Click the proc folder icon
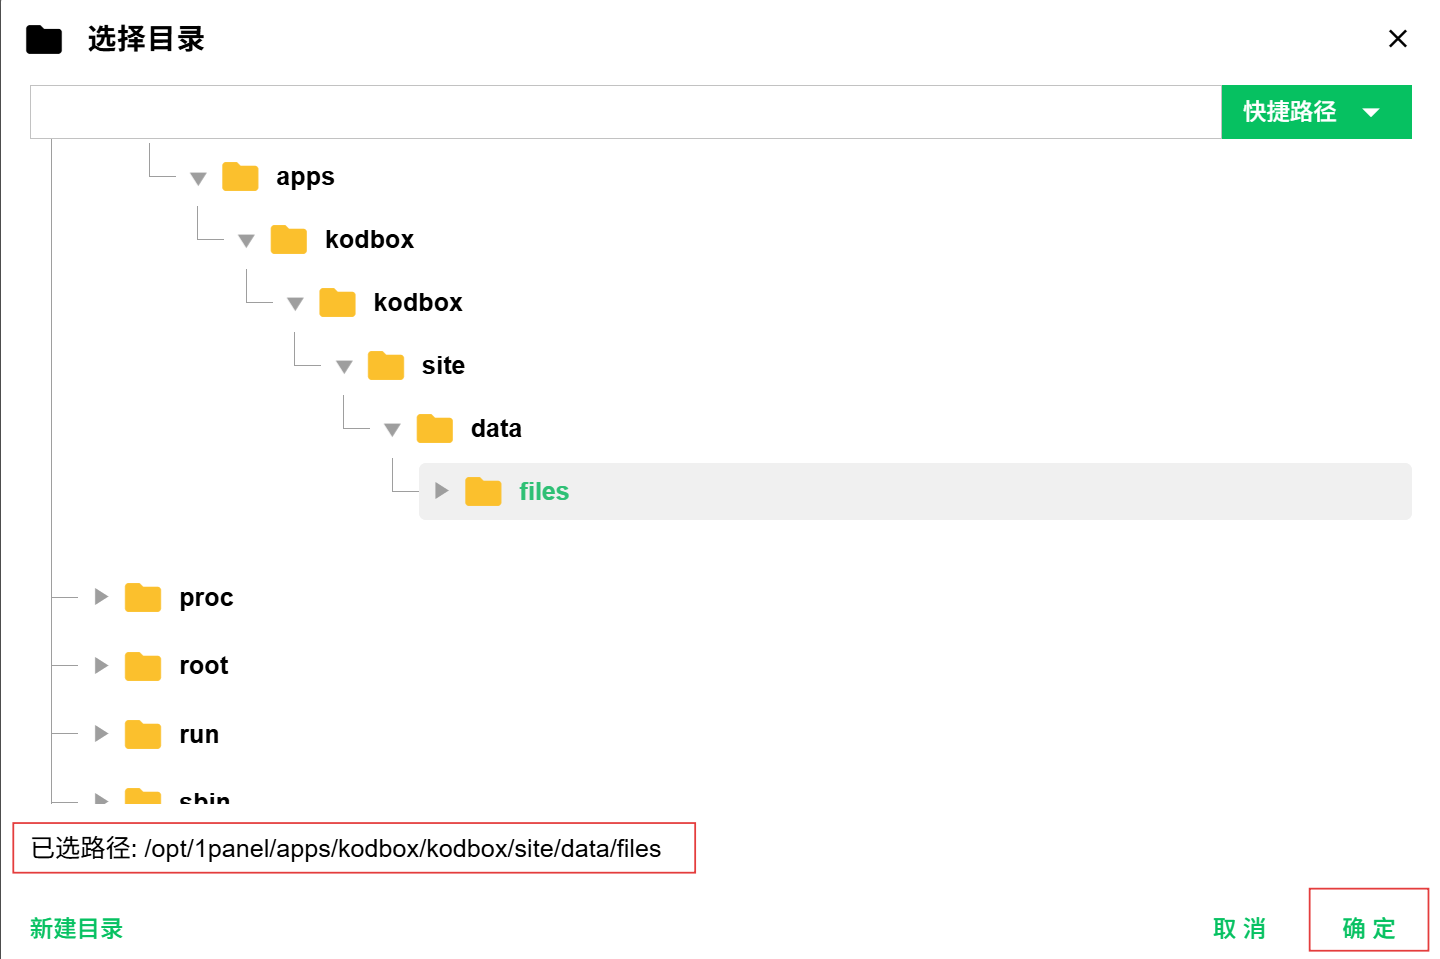This screenshot has height=959, width=1440. point(143,598)
